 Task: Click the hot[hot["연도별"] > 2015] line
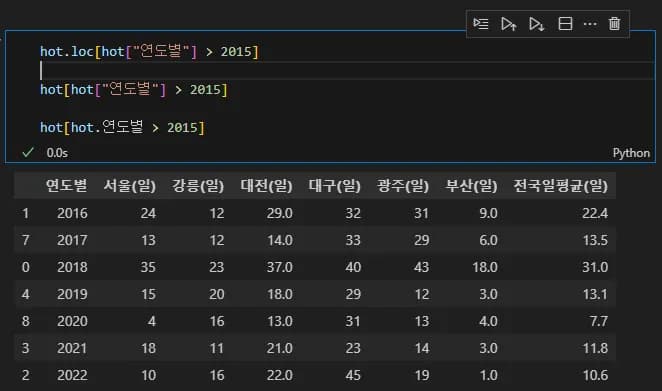[x=134, y=90]
